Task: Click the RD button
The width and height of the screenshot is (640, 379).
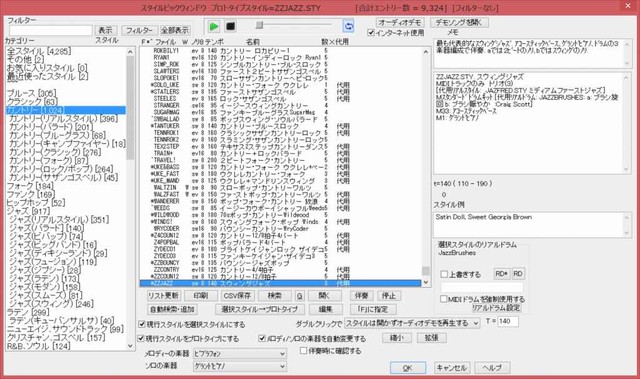Action: tap(518, 274)
